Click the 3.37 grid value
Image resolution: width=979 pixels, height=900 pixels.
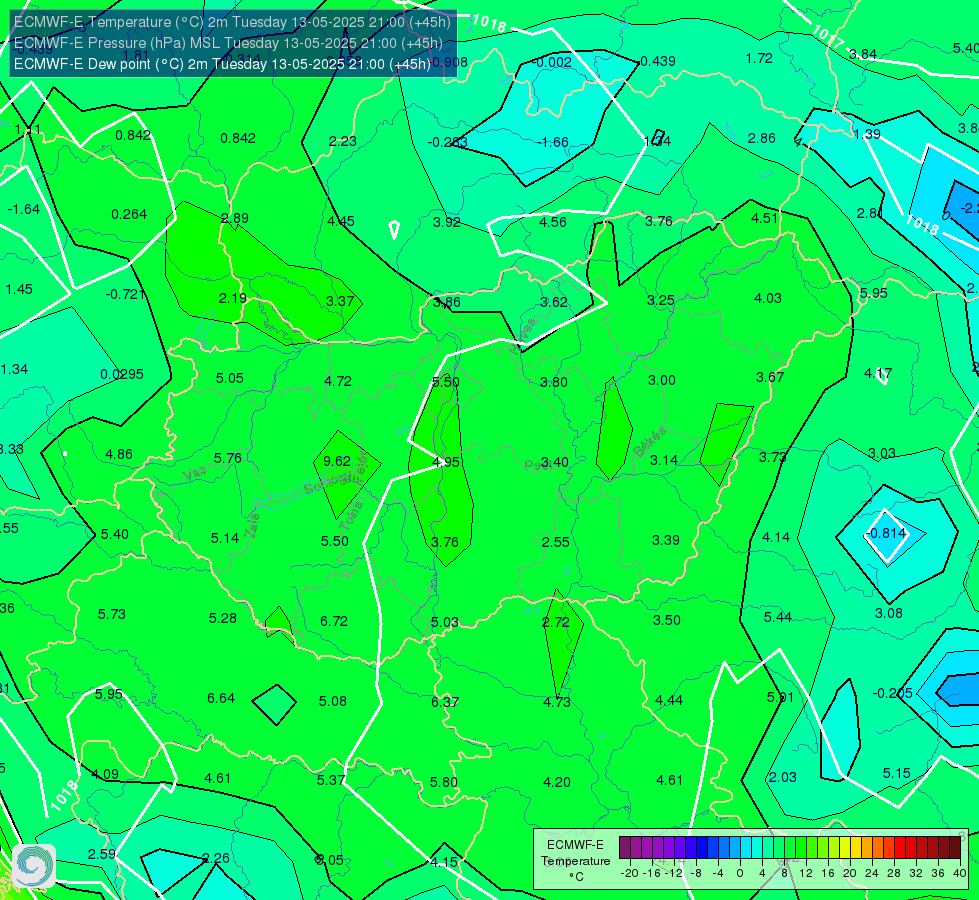(x=340, y=301)
